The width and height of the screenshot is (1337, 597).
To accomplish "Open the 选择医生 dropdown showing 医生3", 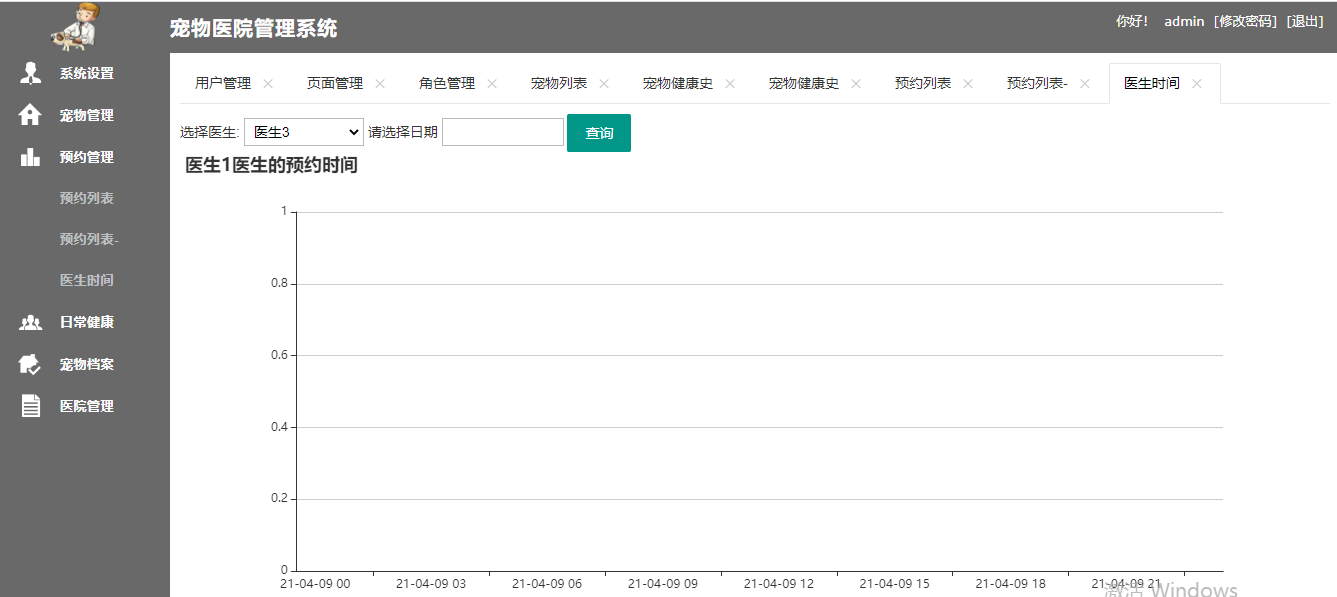I will point(304,132).
